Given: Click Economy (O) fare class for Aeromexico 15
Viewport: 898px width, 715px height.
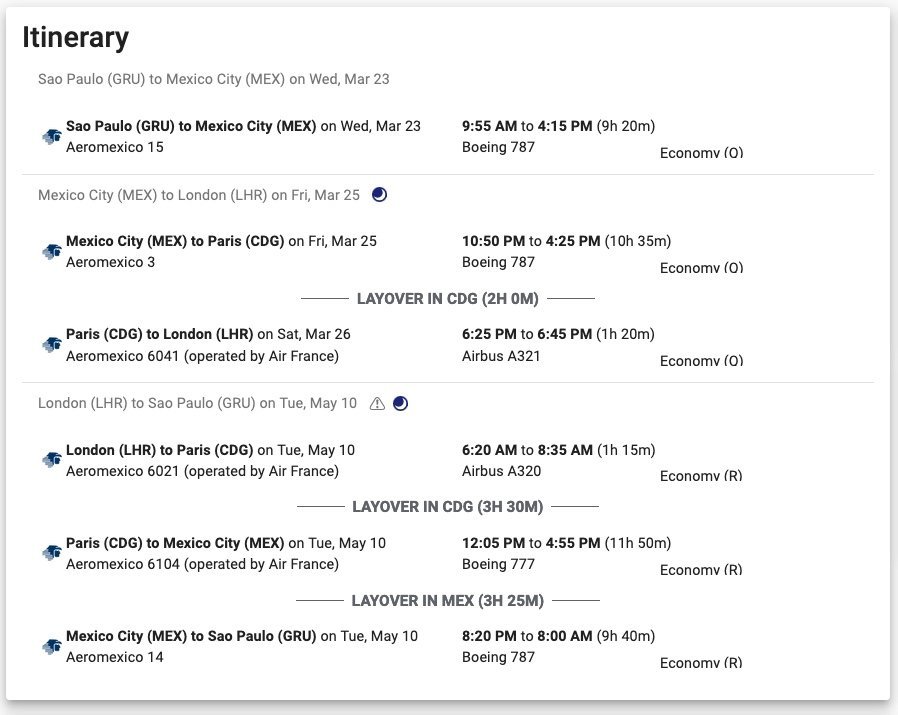Looking at the screenshot, I should 701,153.
